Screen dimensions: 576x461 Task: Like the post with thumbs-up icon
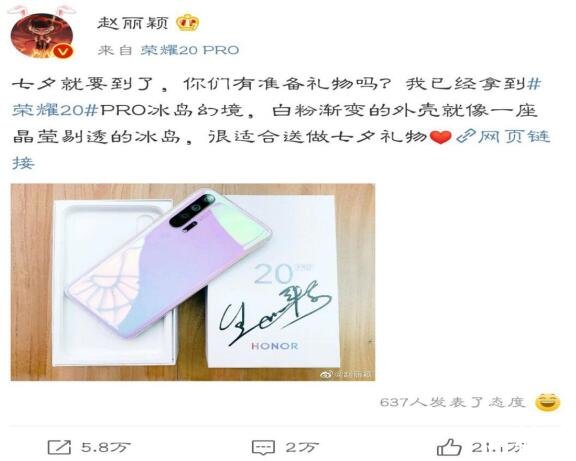(x=449, y=447)
